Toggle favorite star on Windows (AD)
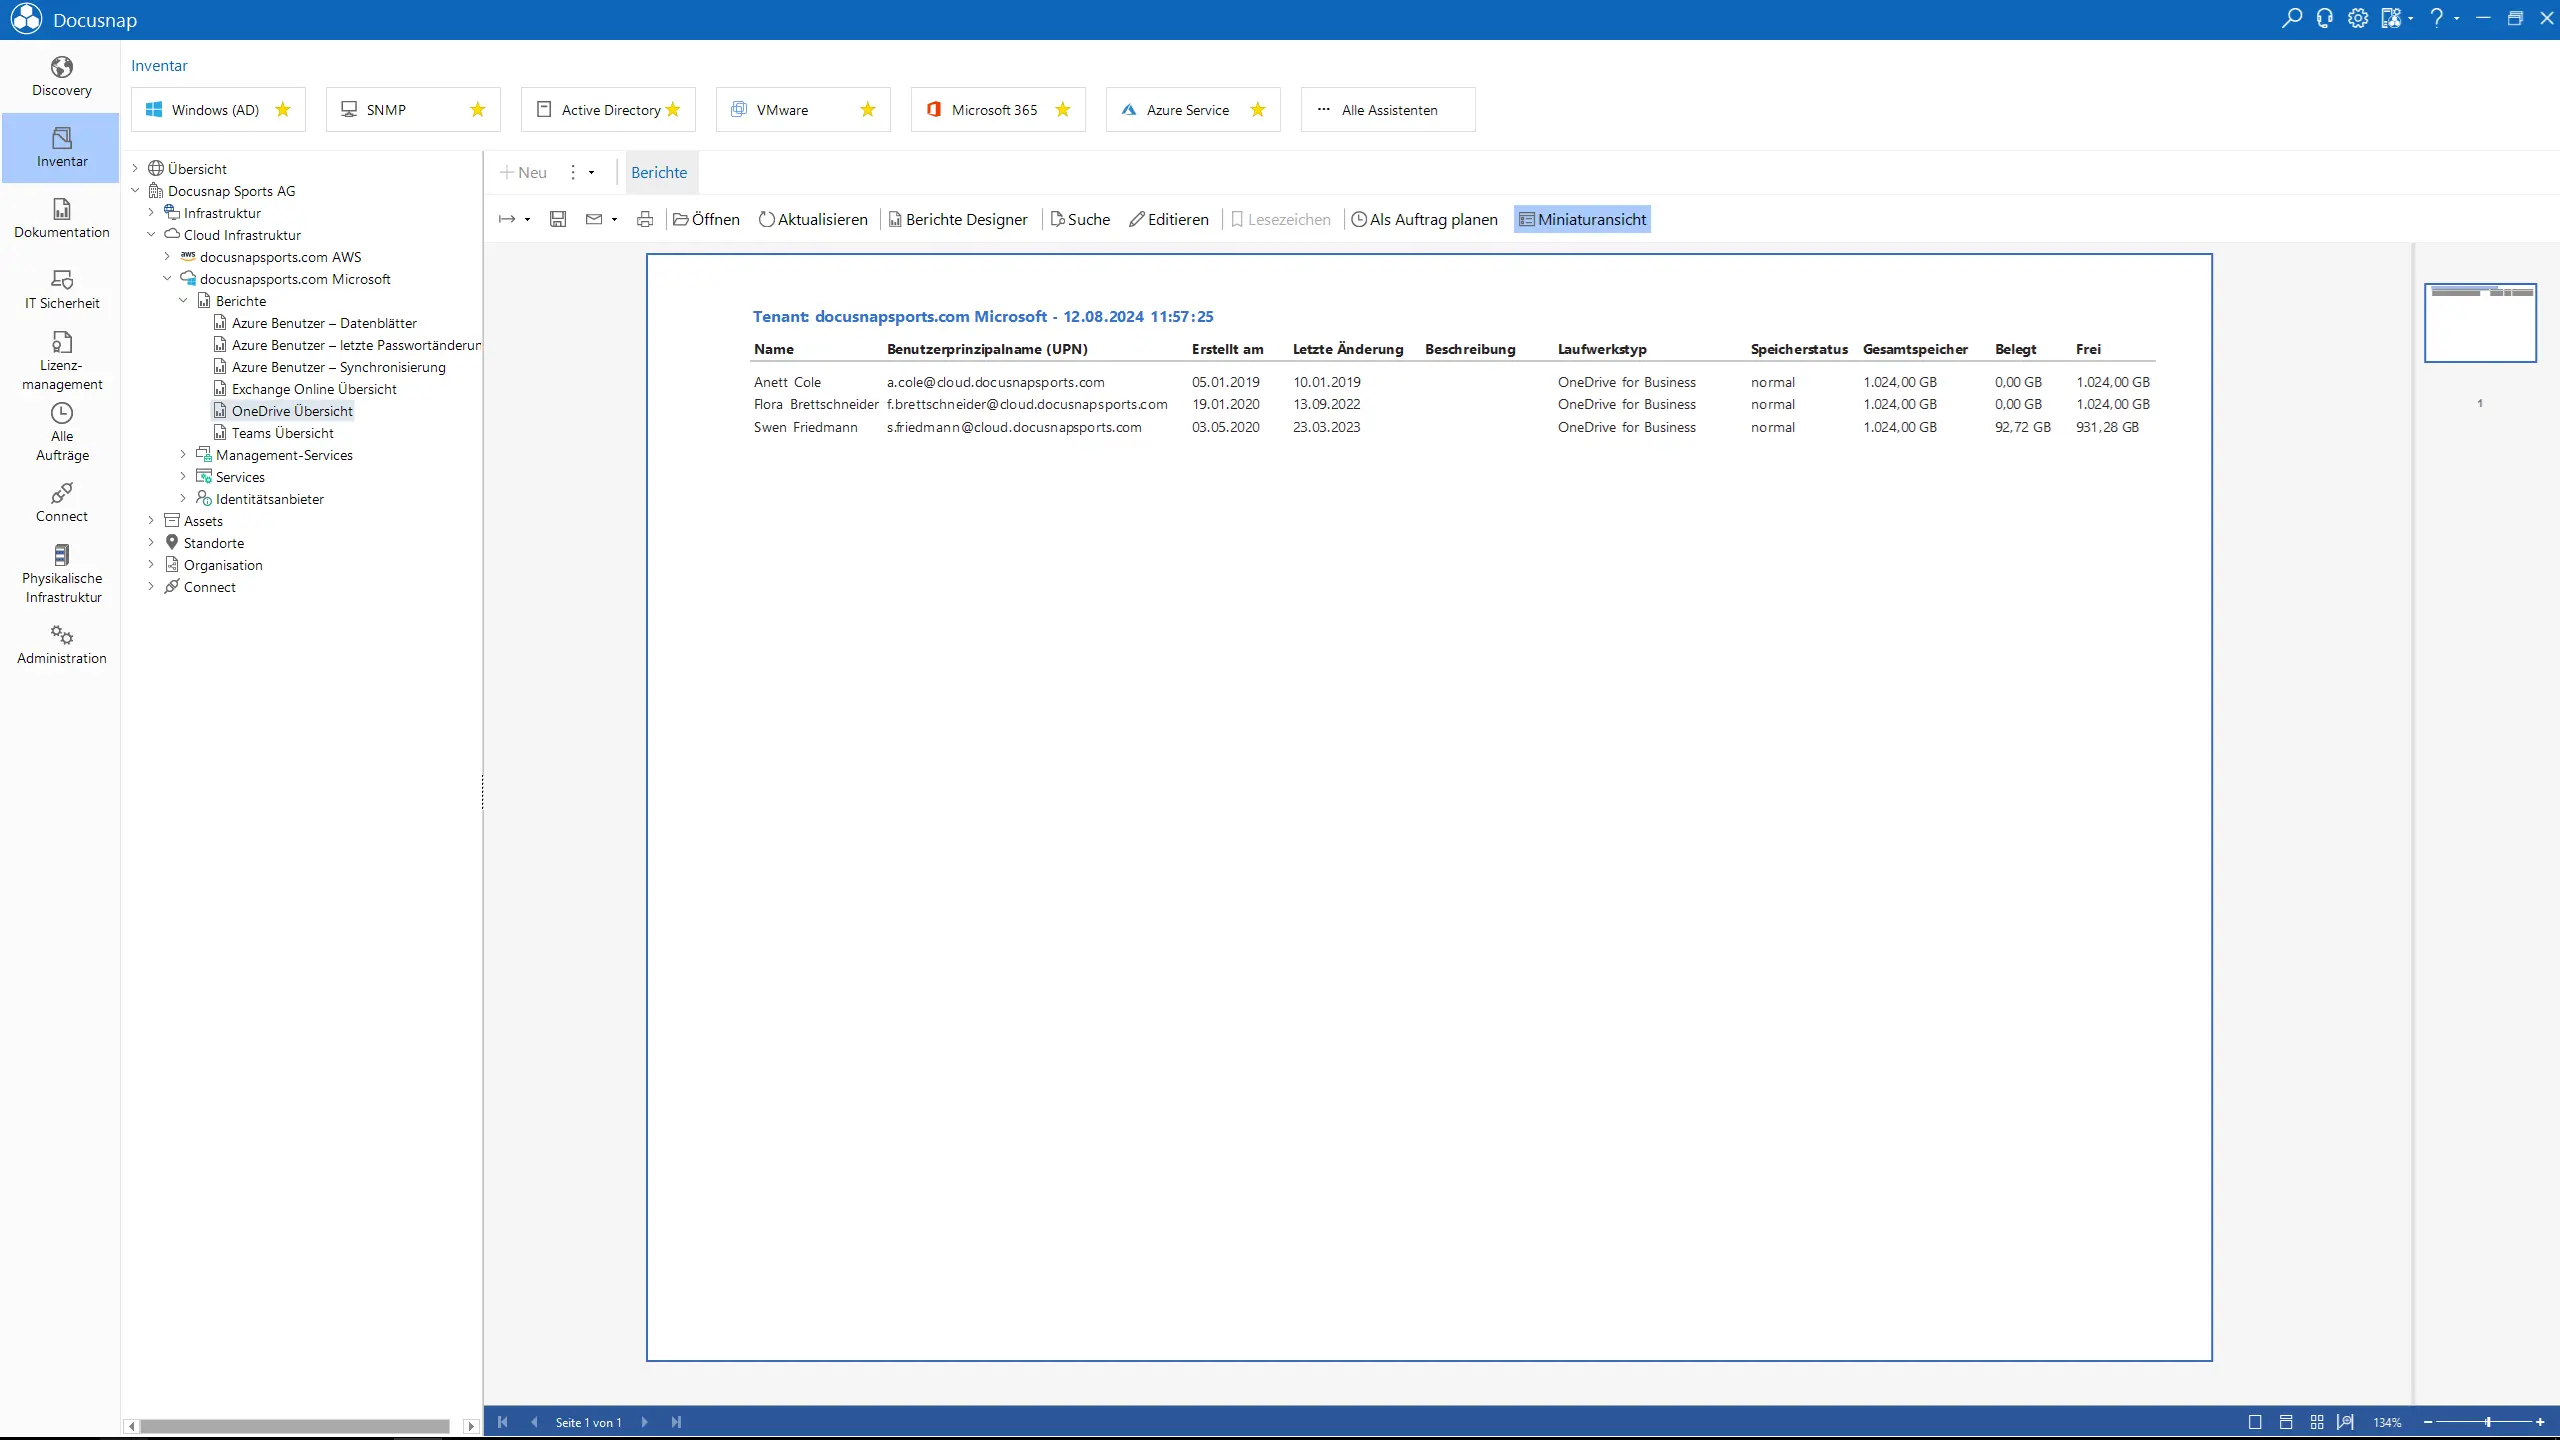This screenshot has width=2560, height=1440. click(283, 110)
